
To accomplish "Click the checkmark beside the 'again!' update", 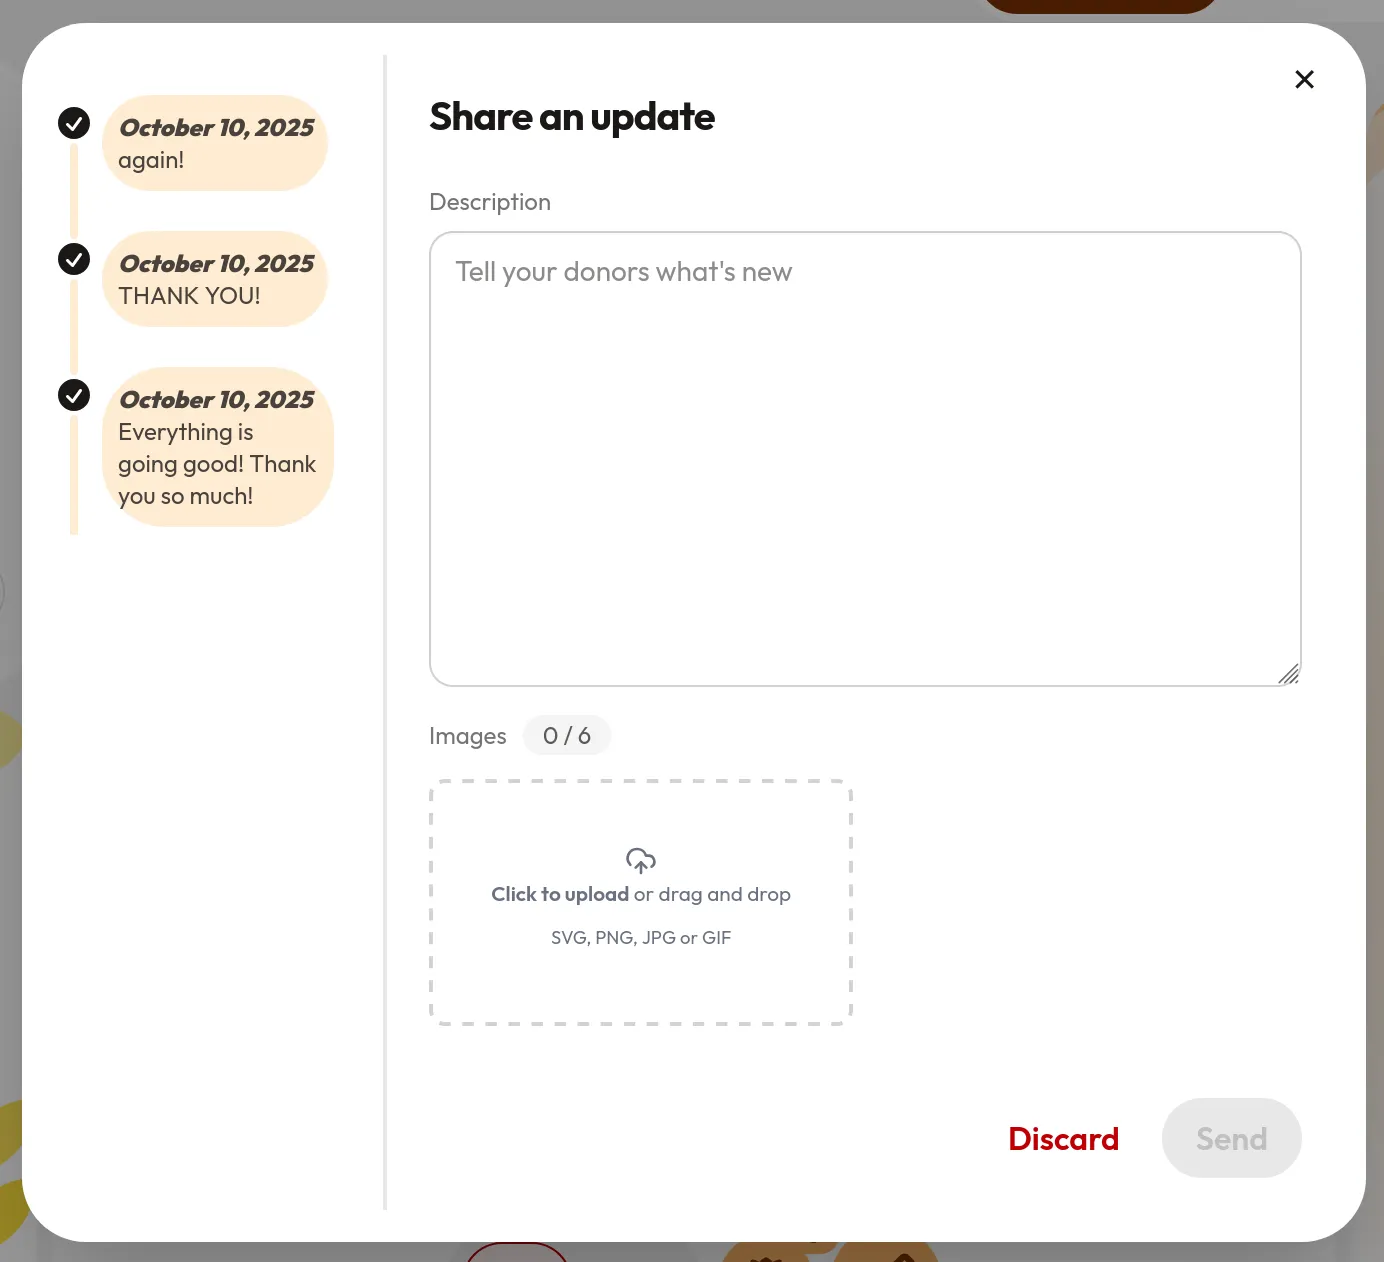I will pyautogui.click(x=74, y=123).
